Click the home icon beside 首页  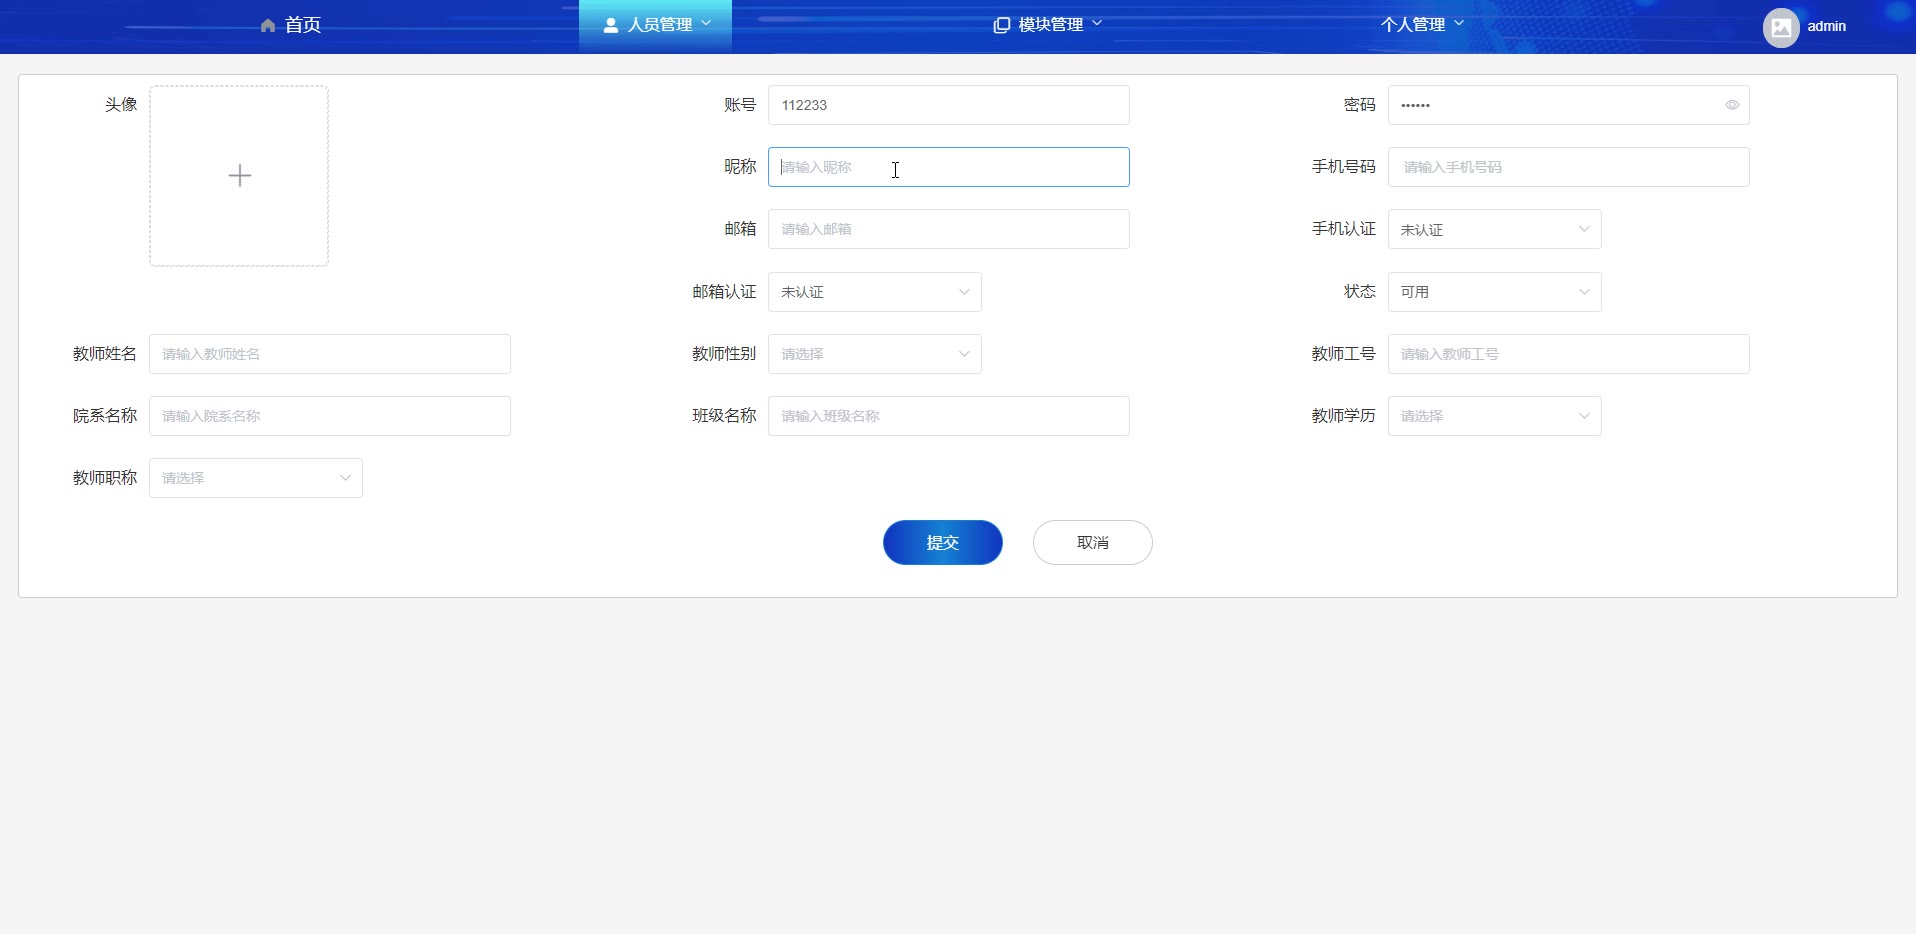[268, 25]
